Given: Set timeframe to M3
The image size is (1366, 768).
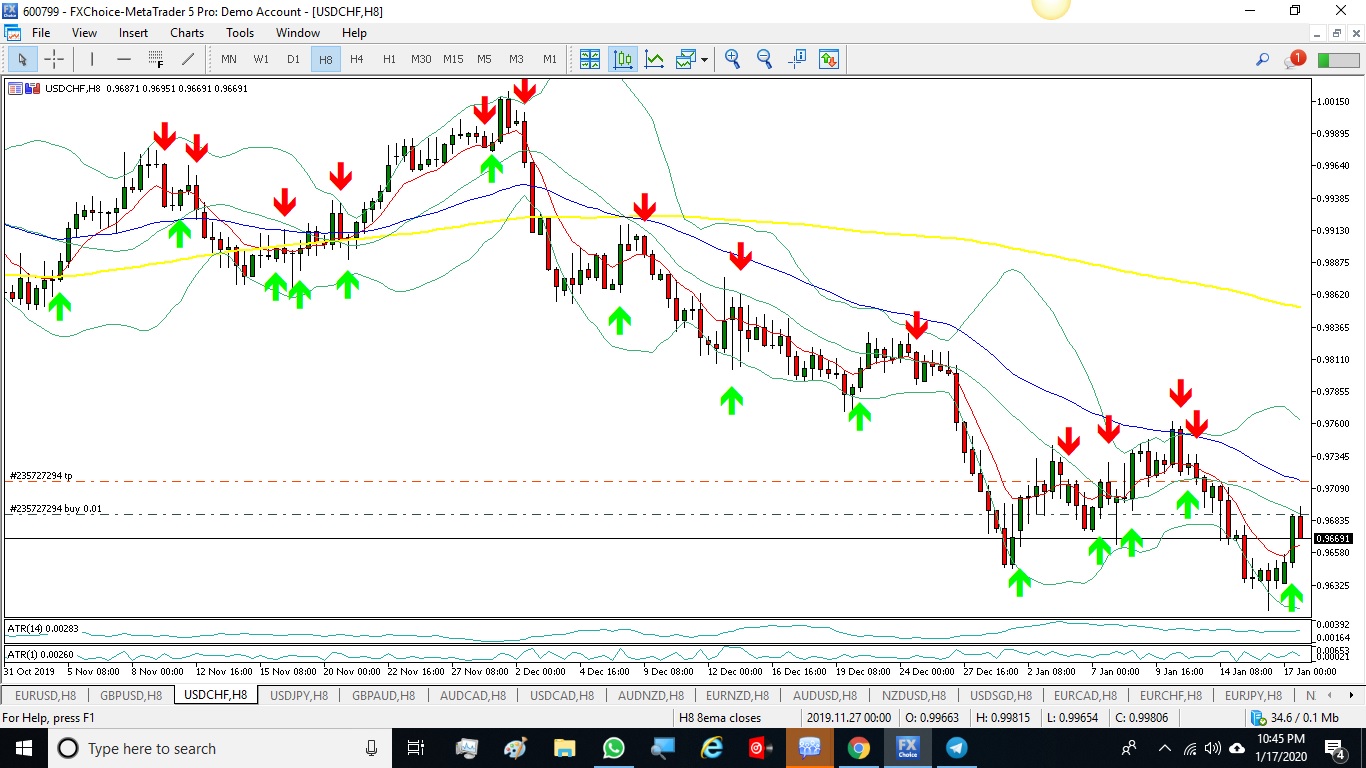Looking at the screenshot, I should (517, 59).
